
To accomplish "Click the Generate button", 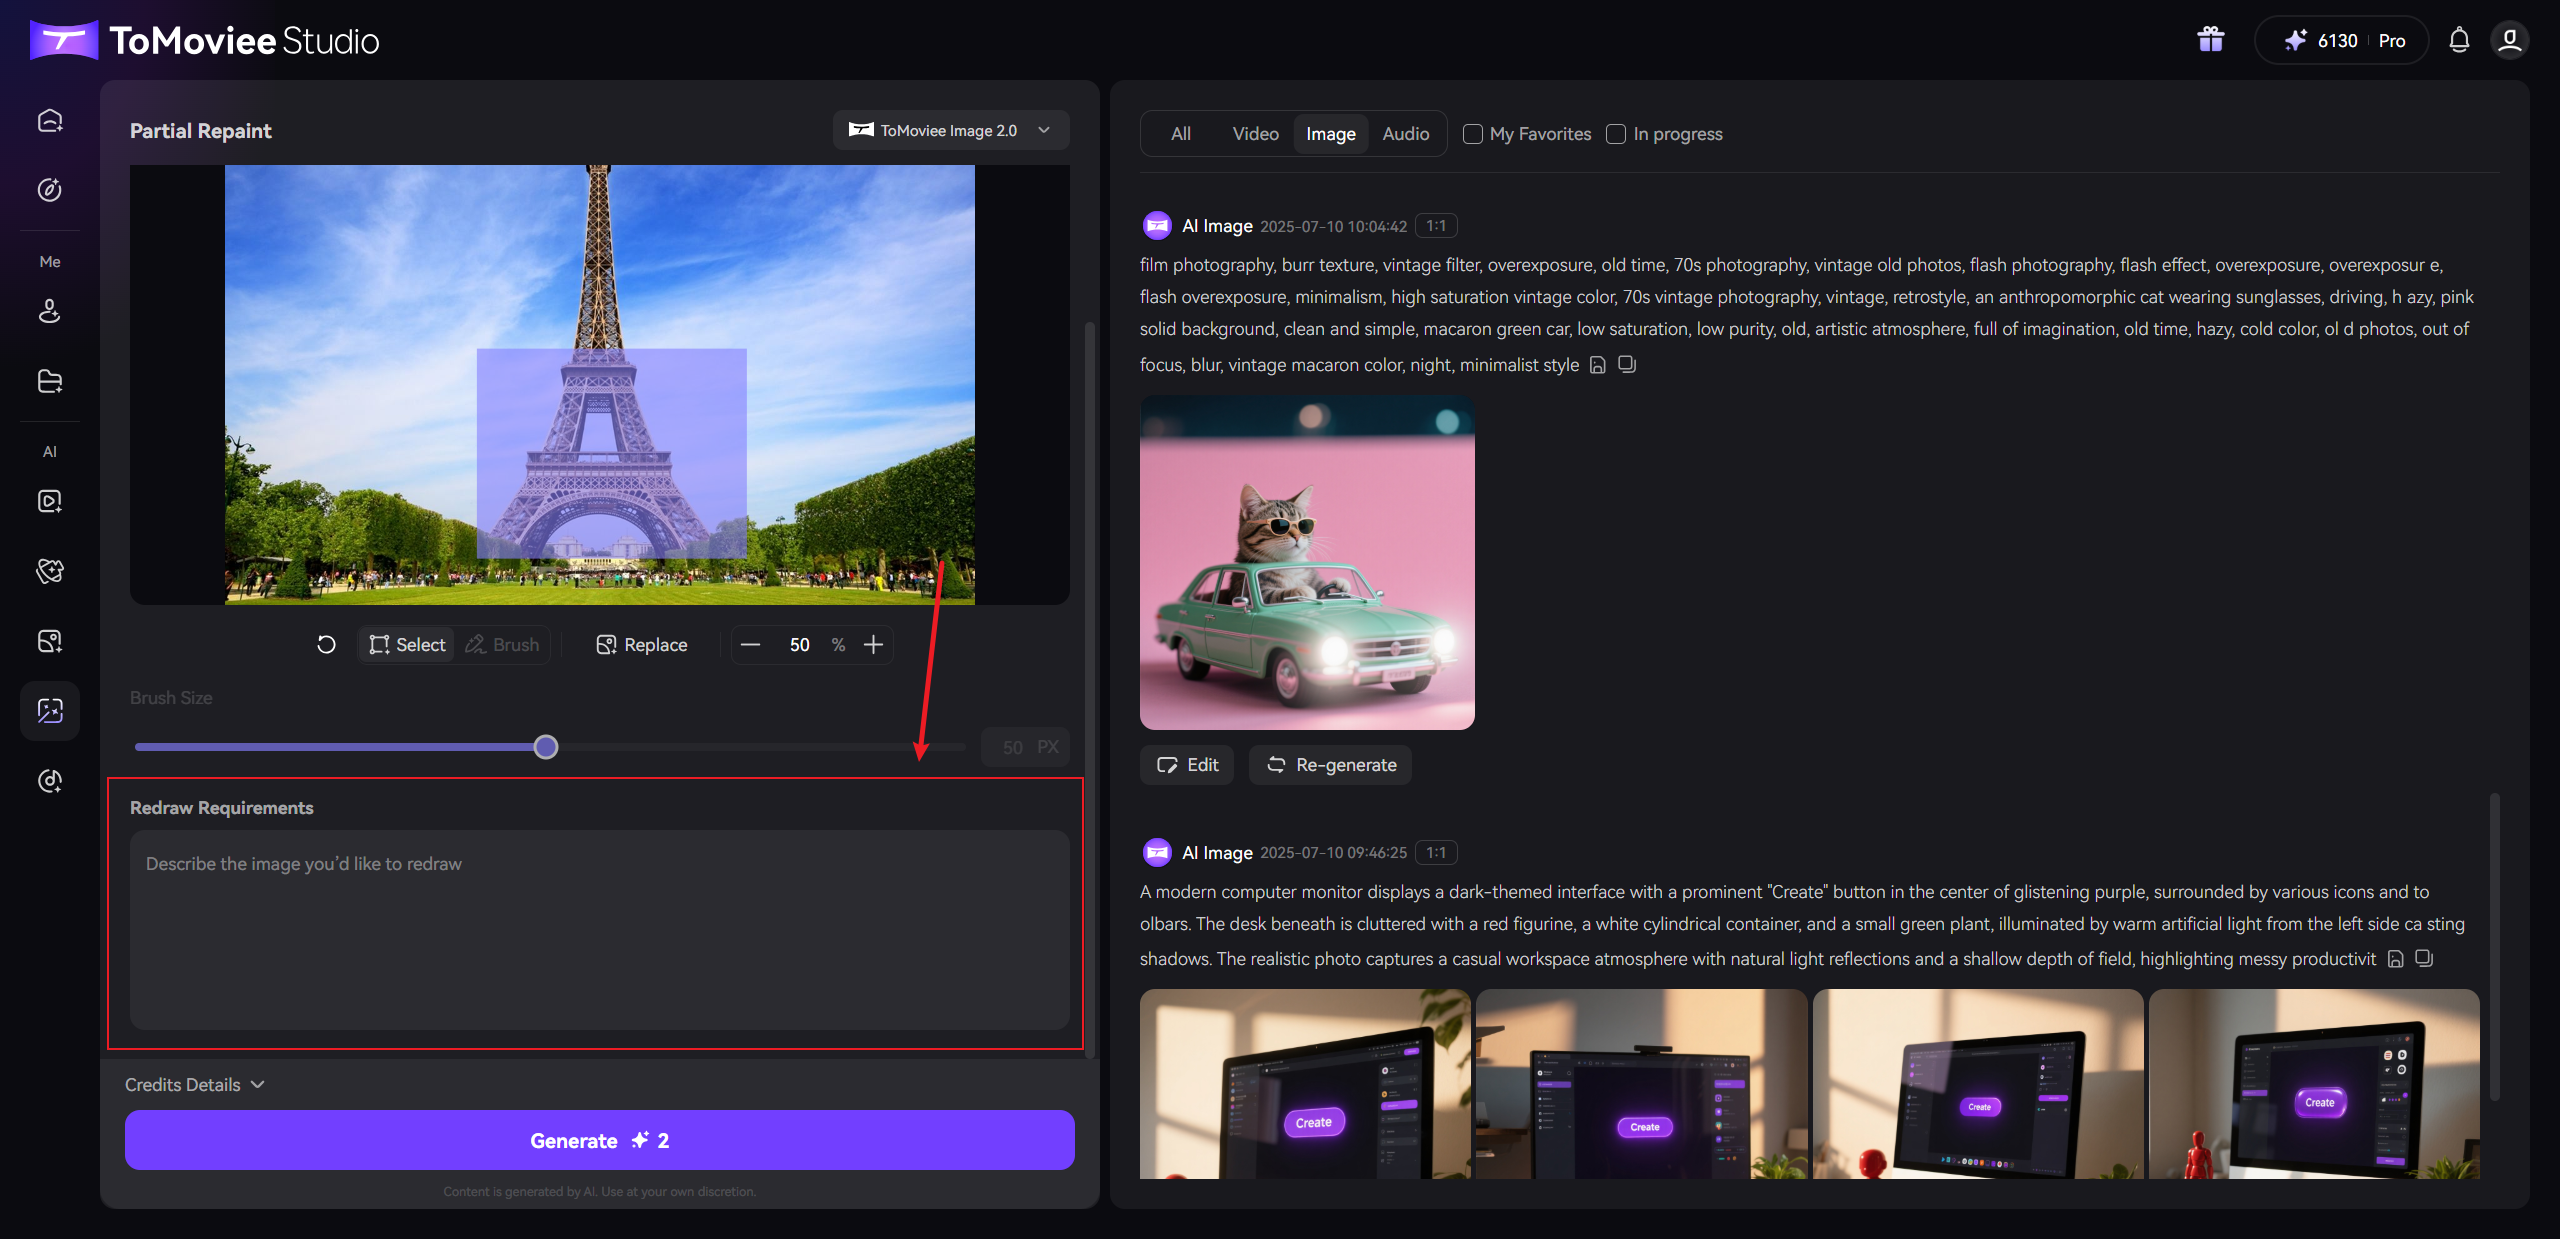I will (x=600, y=1141).
